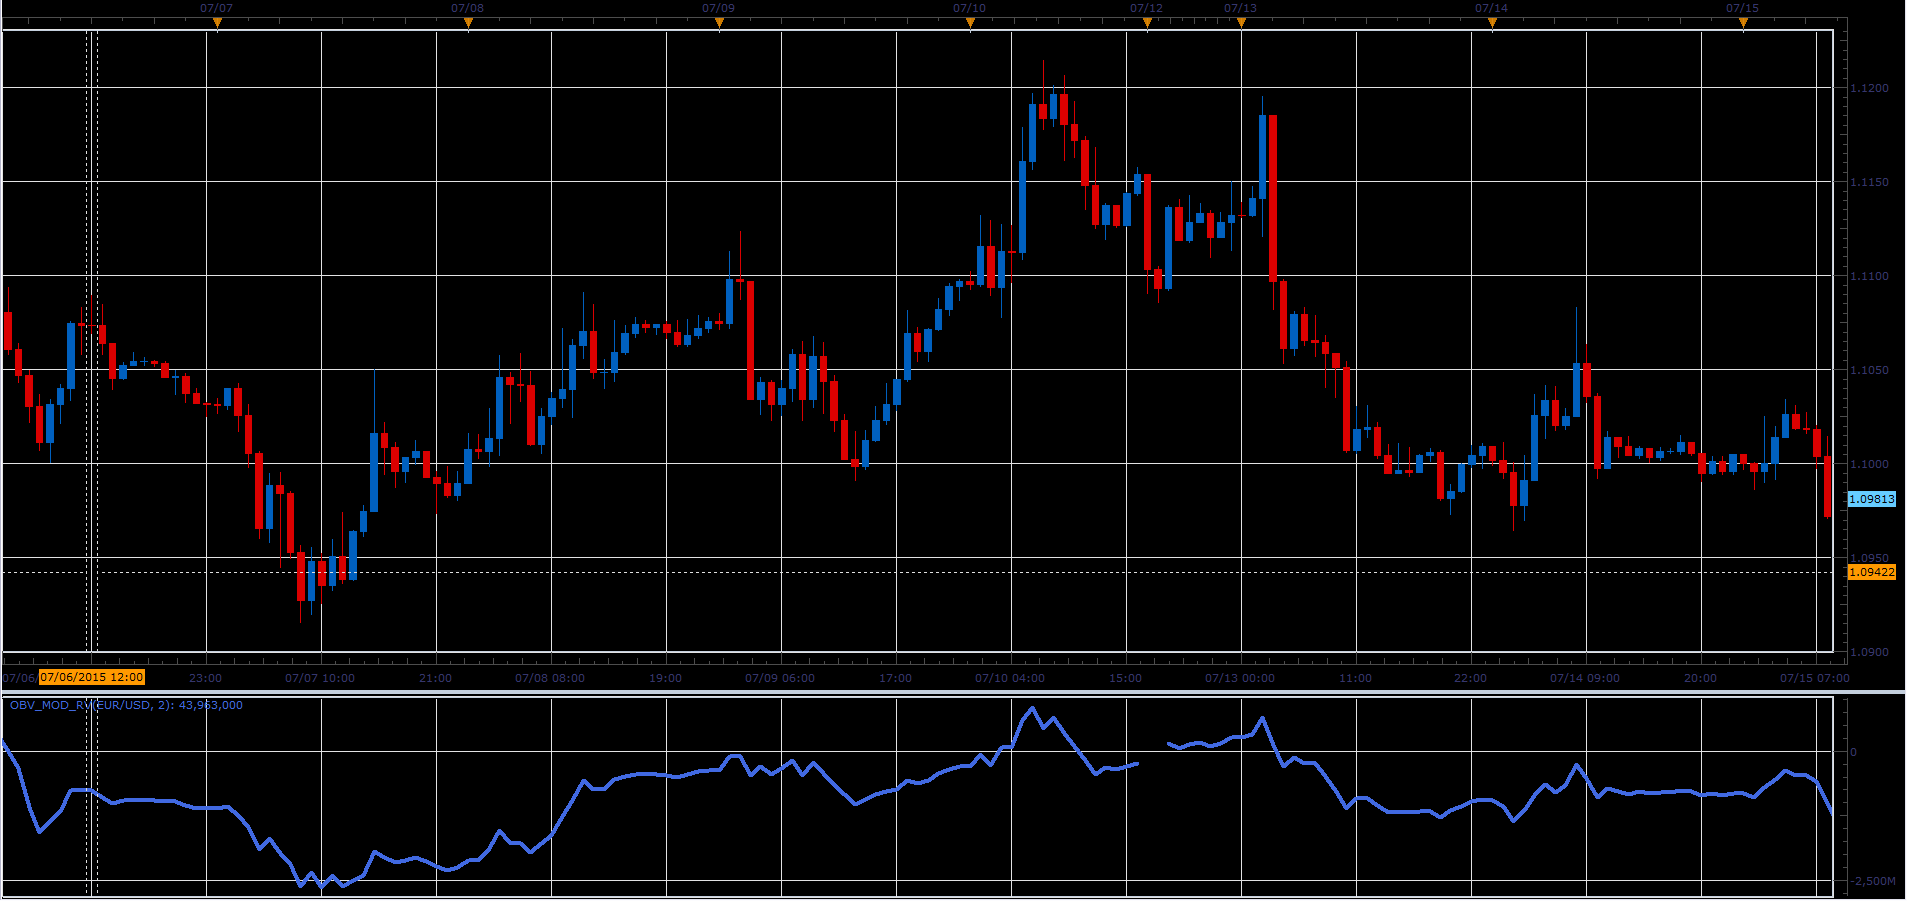Screen dimensions: 1907x901
Task: Click the 1.1150 price axis label
Action: click(x=1869, y=182)
